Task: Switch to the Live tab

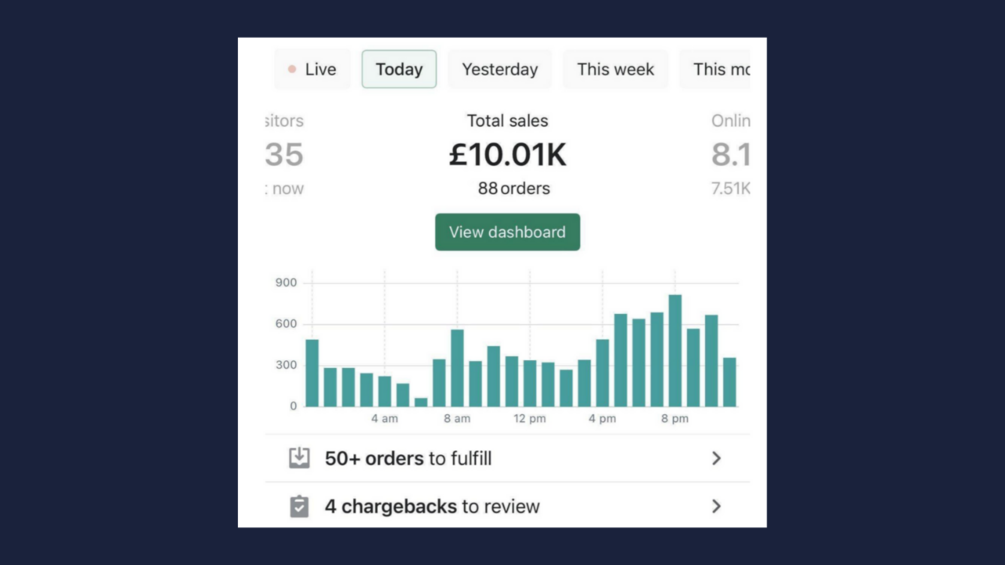Action: pos(312,69)
